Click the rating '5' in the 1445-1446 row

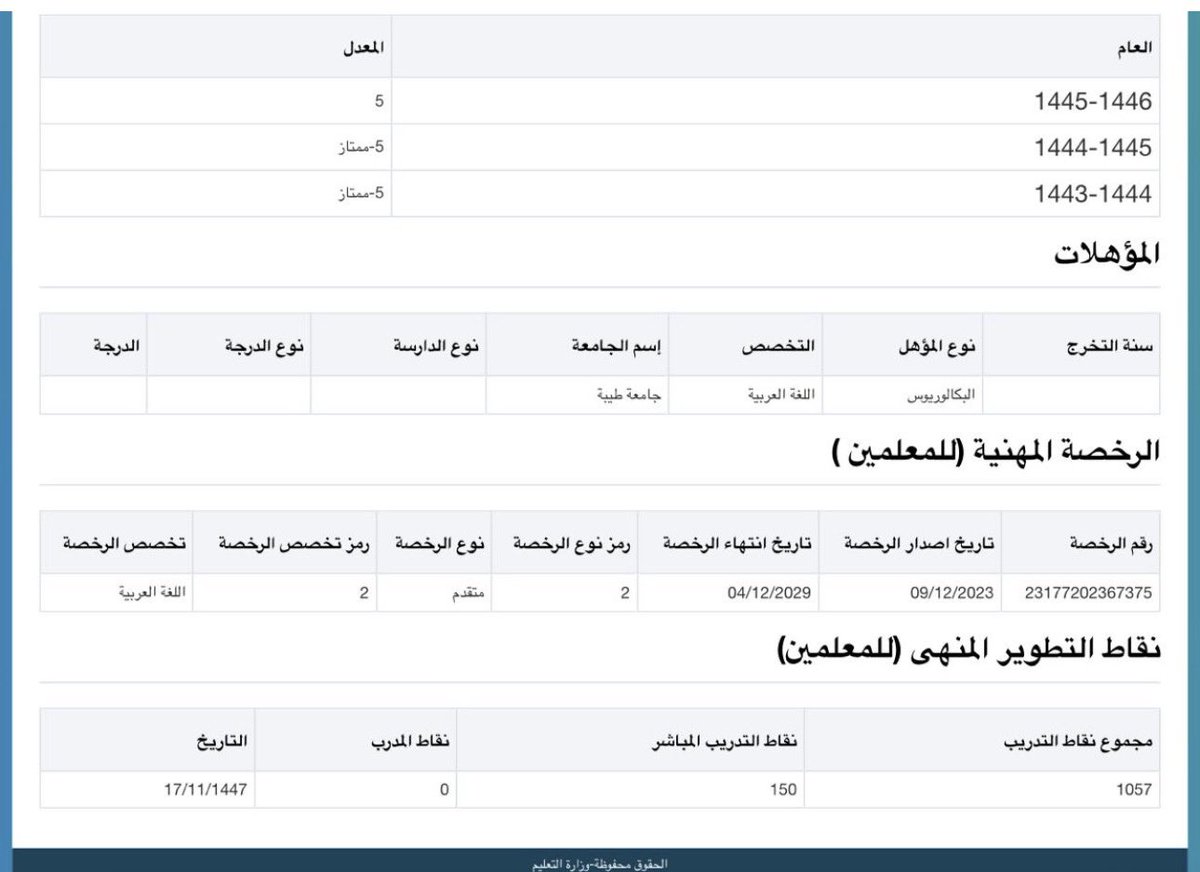coord(379,101)
